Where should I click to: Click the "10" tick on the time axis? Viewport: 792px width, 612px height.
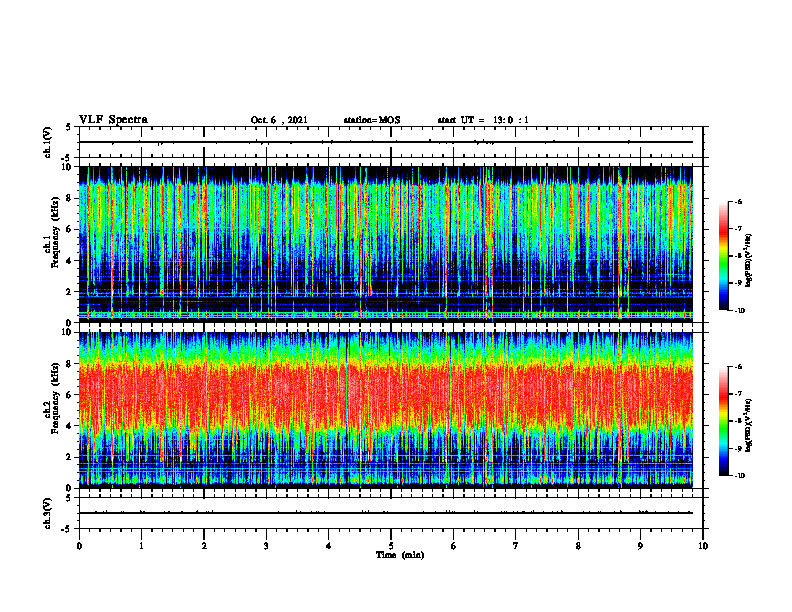(x=703, y=546)
